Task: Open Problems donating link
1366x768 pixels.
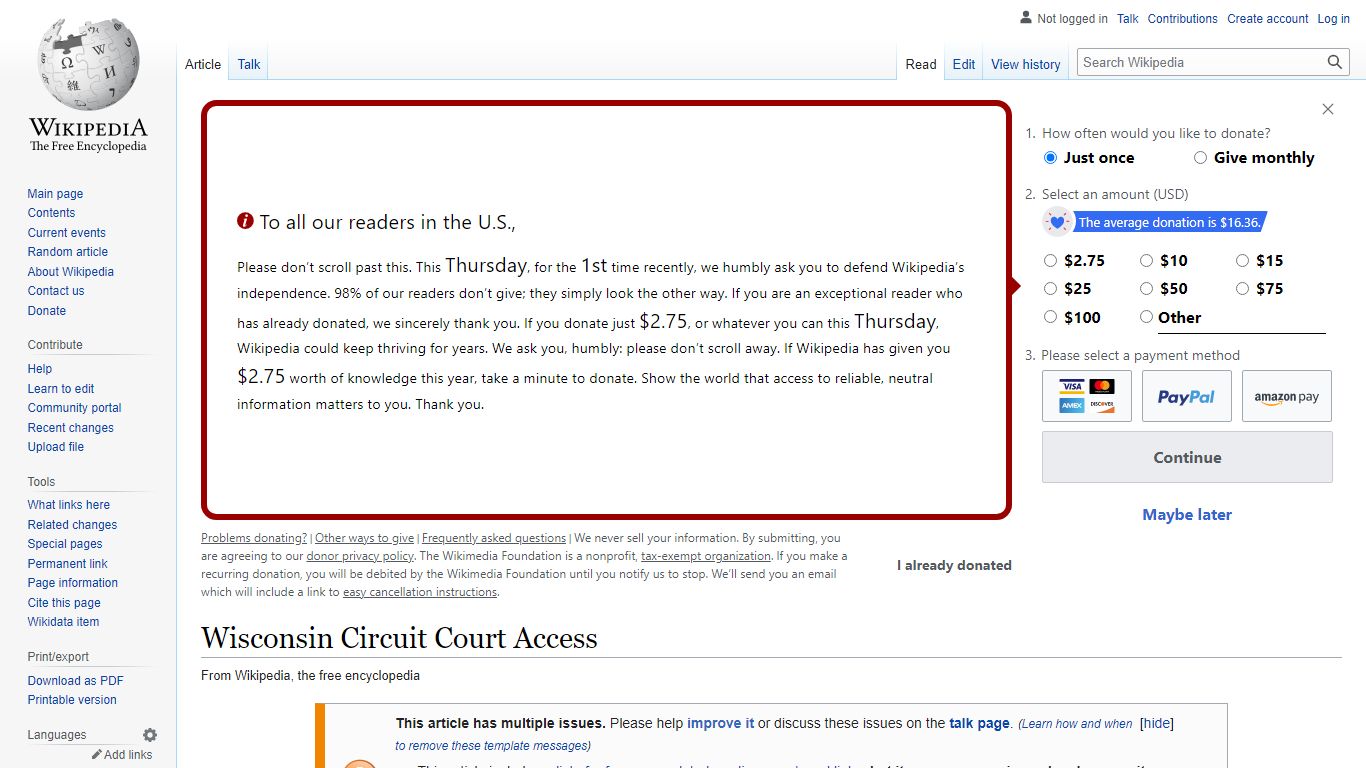Action: pyautogui.click(x=254, y=538)
